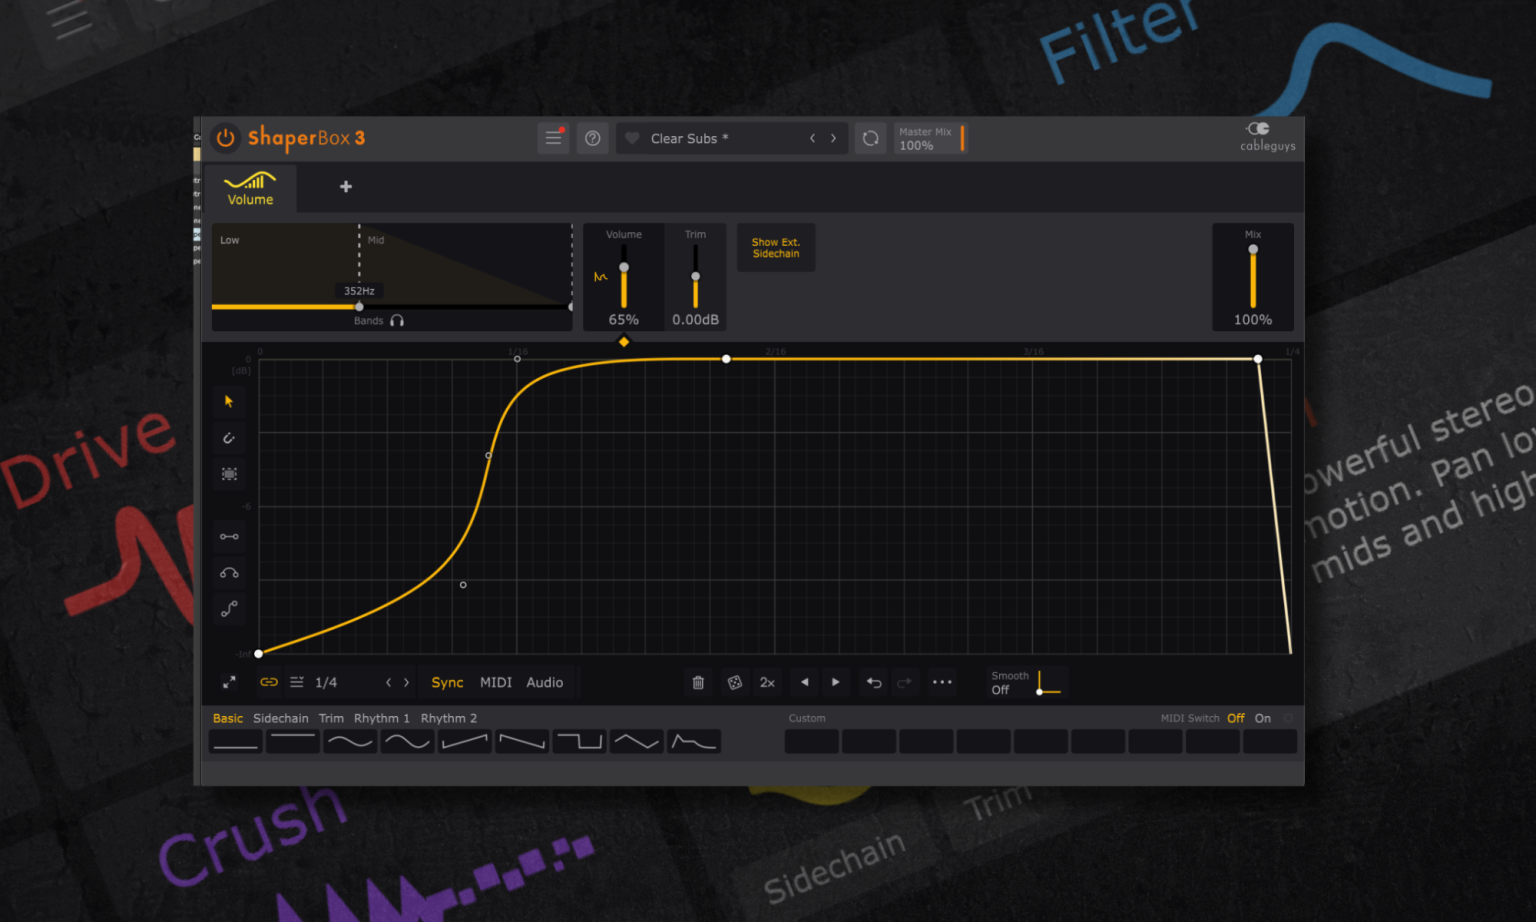Viewport: 1536px width, 922px height.
Task: Undo the last curve edit
Action: pos(873,682)
